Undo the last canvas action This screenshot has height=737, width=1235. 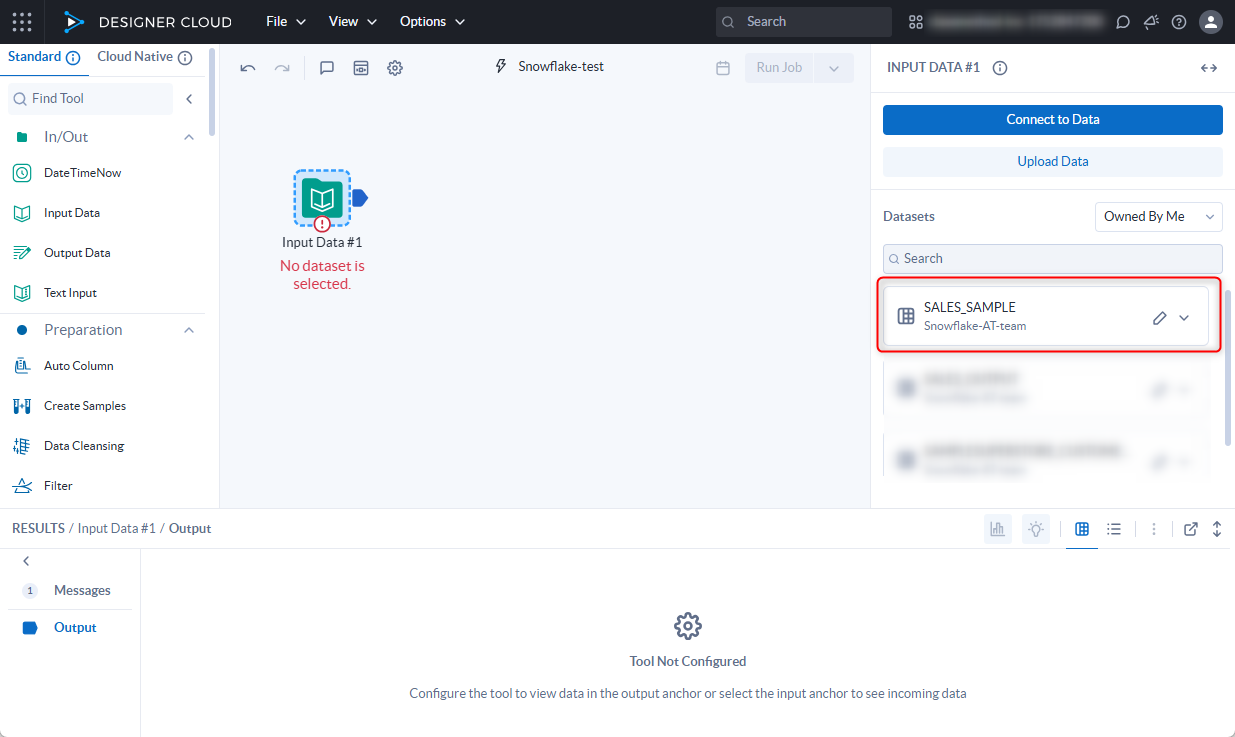pyautogui.click(x=248, y=68)
